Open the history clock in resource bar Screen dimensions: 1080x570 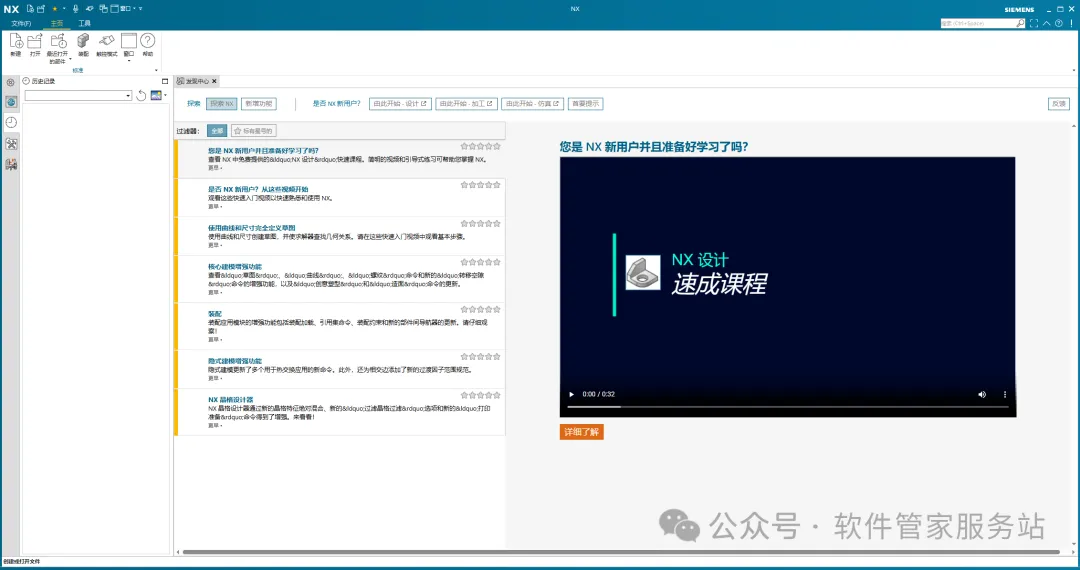point(11,123)
